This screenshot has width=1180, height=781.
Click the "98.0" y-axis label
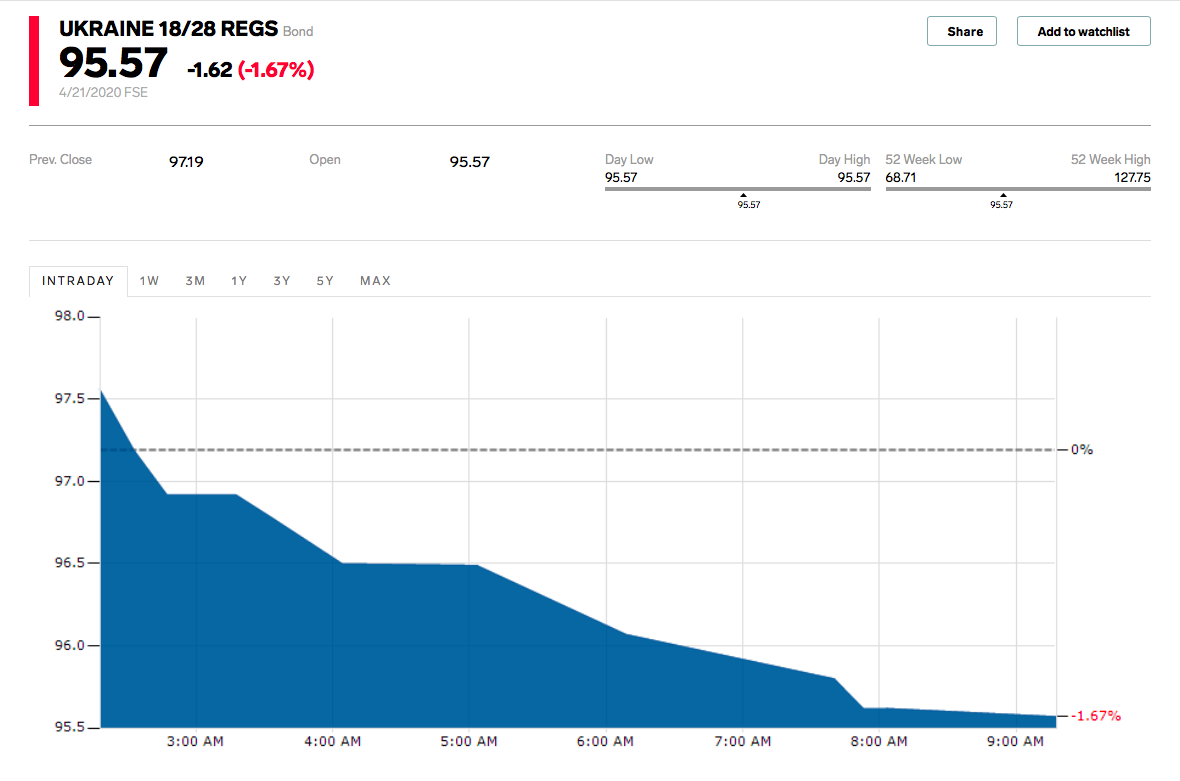pos(69,316)
